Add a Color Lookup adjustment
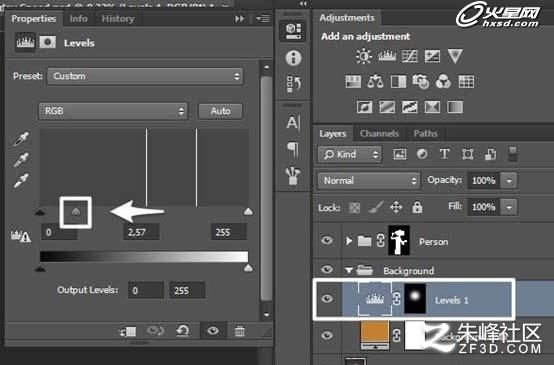The width and height of the screenshot is (554, 365). [x=466, y=82]
